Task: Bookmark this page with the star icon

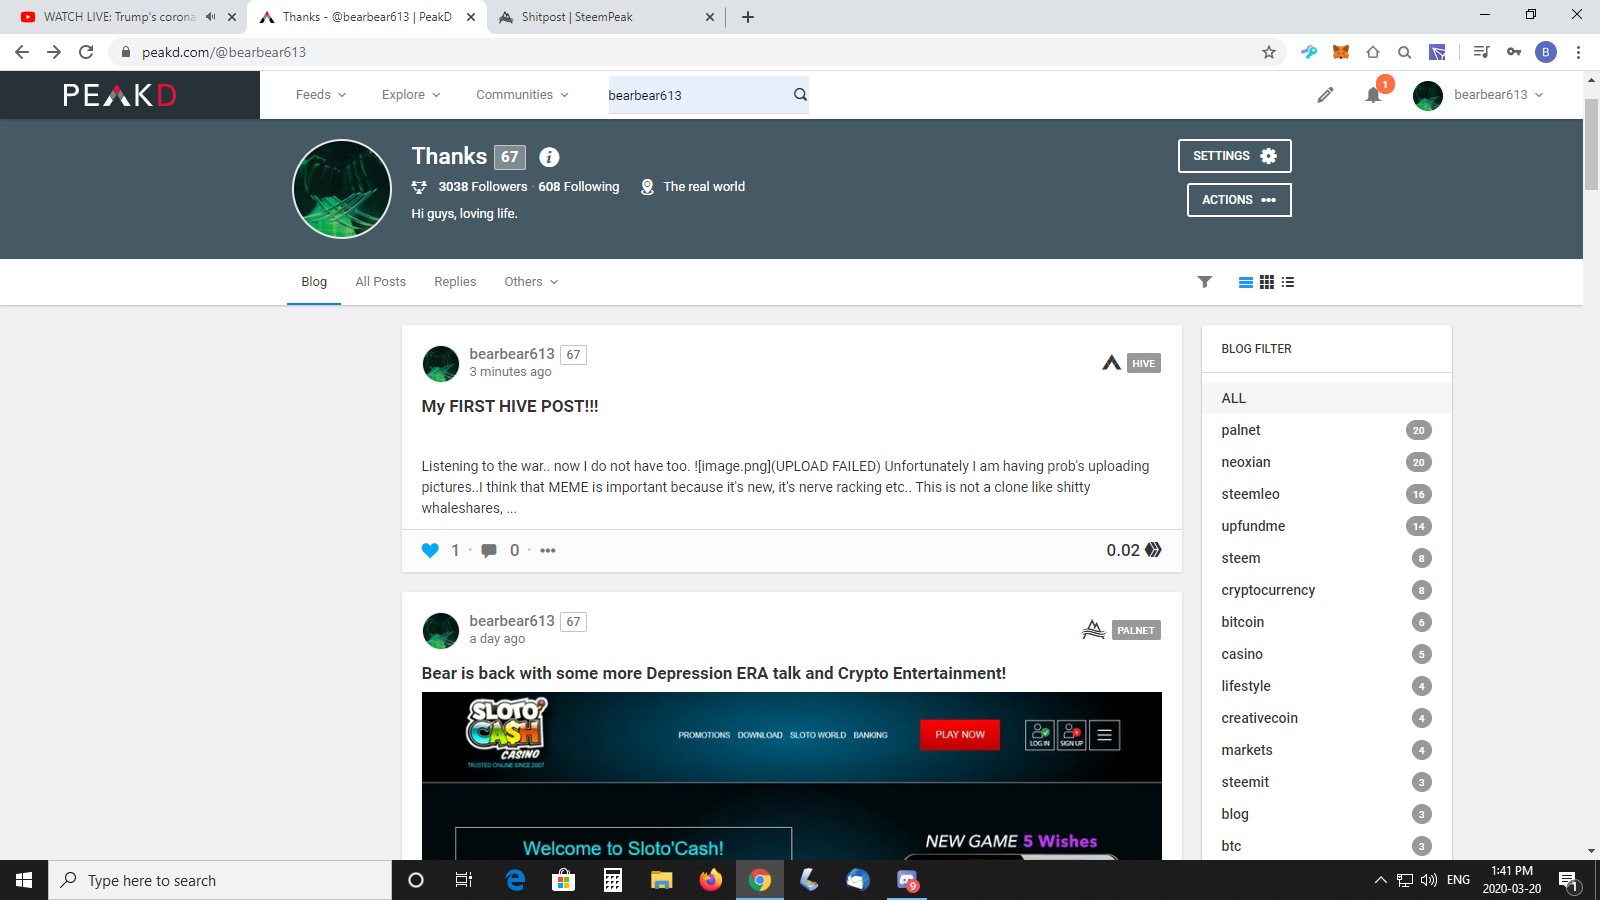Action: pos(1269,52)
